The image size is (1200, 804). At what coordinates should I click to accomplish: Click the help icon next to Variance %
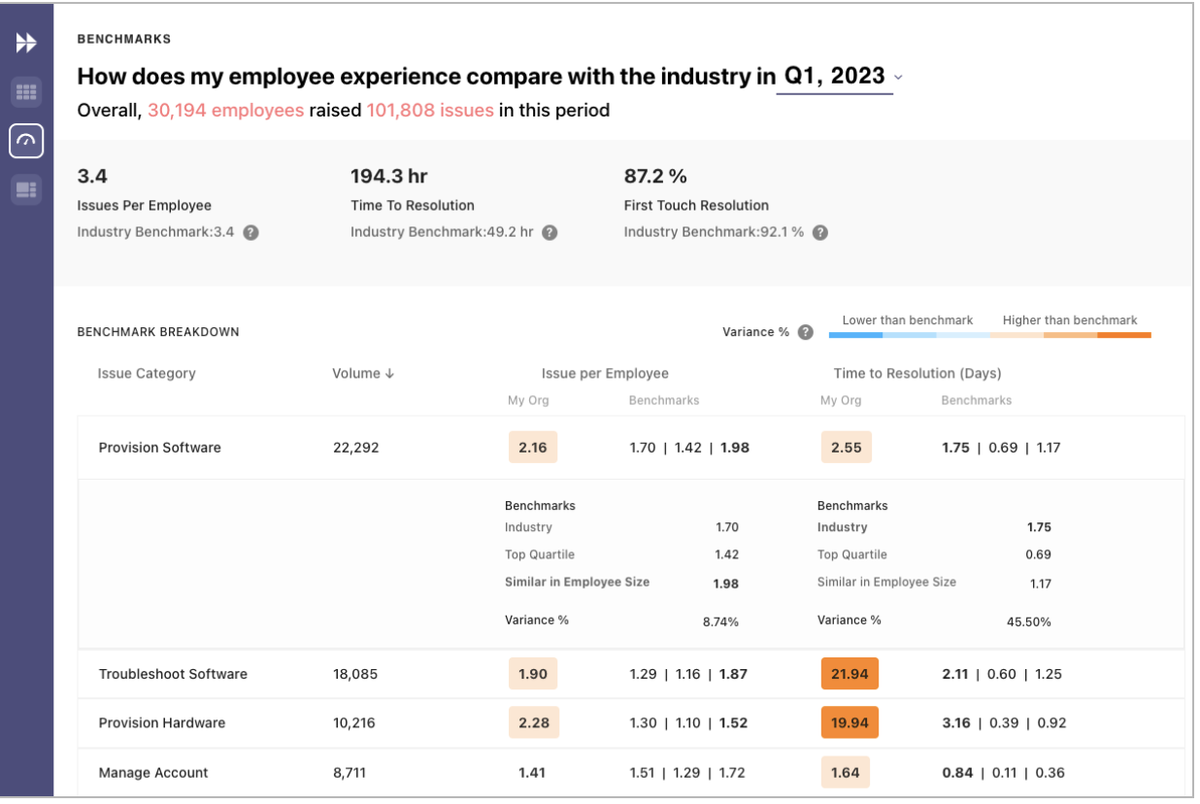806,331
